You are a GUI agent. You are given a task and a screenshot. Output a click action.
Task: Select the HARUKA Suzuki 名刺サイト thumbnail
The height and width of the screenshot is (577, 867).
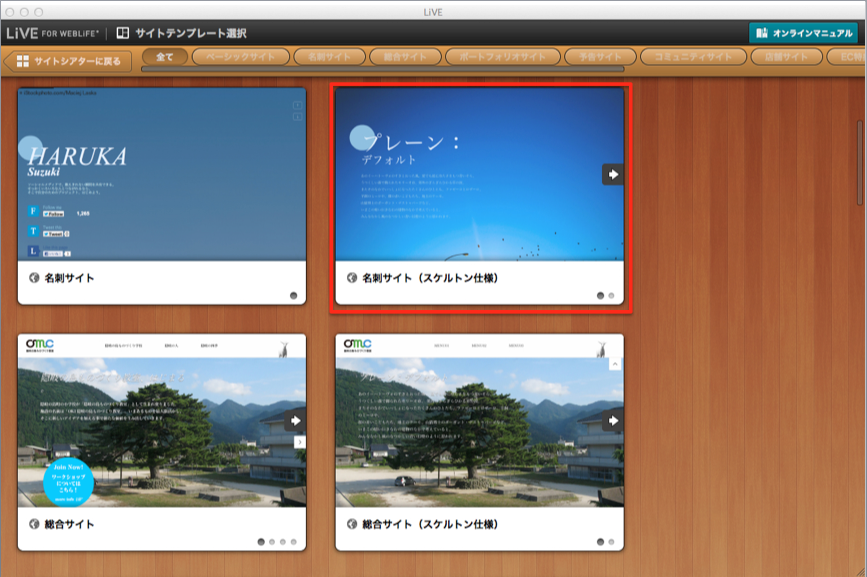click(162, 174)
